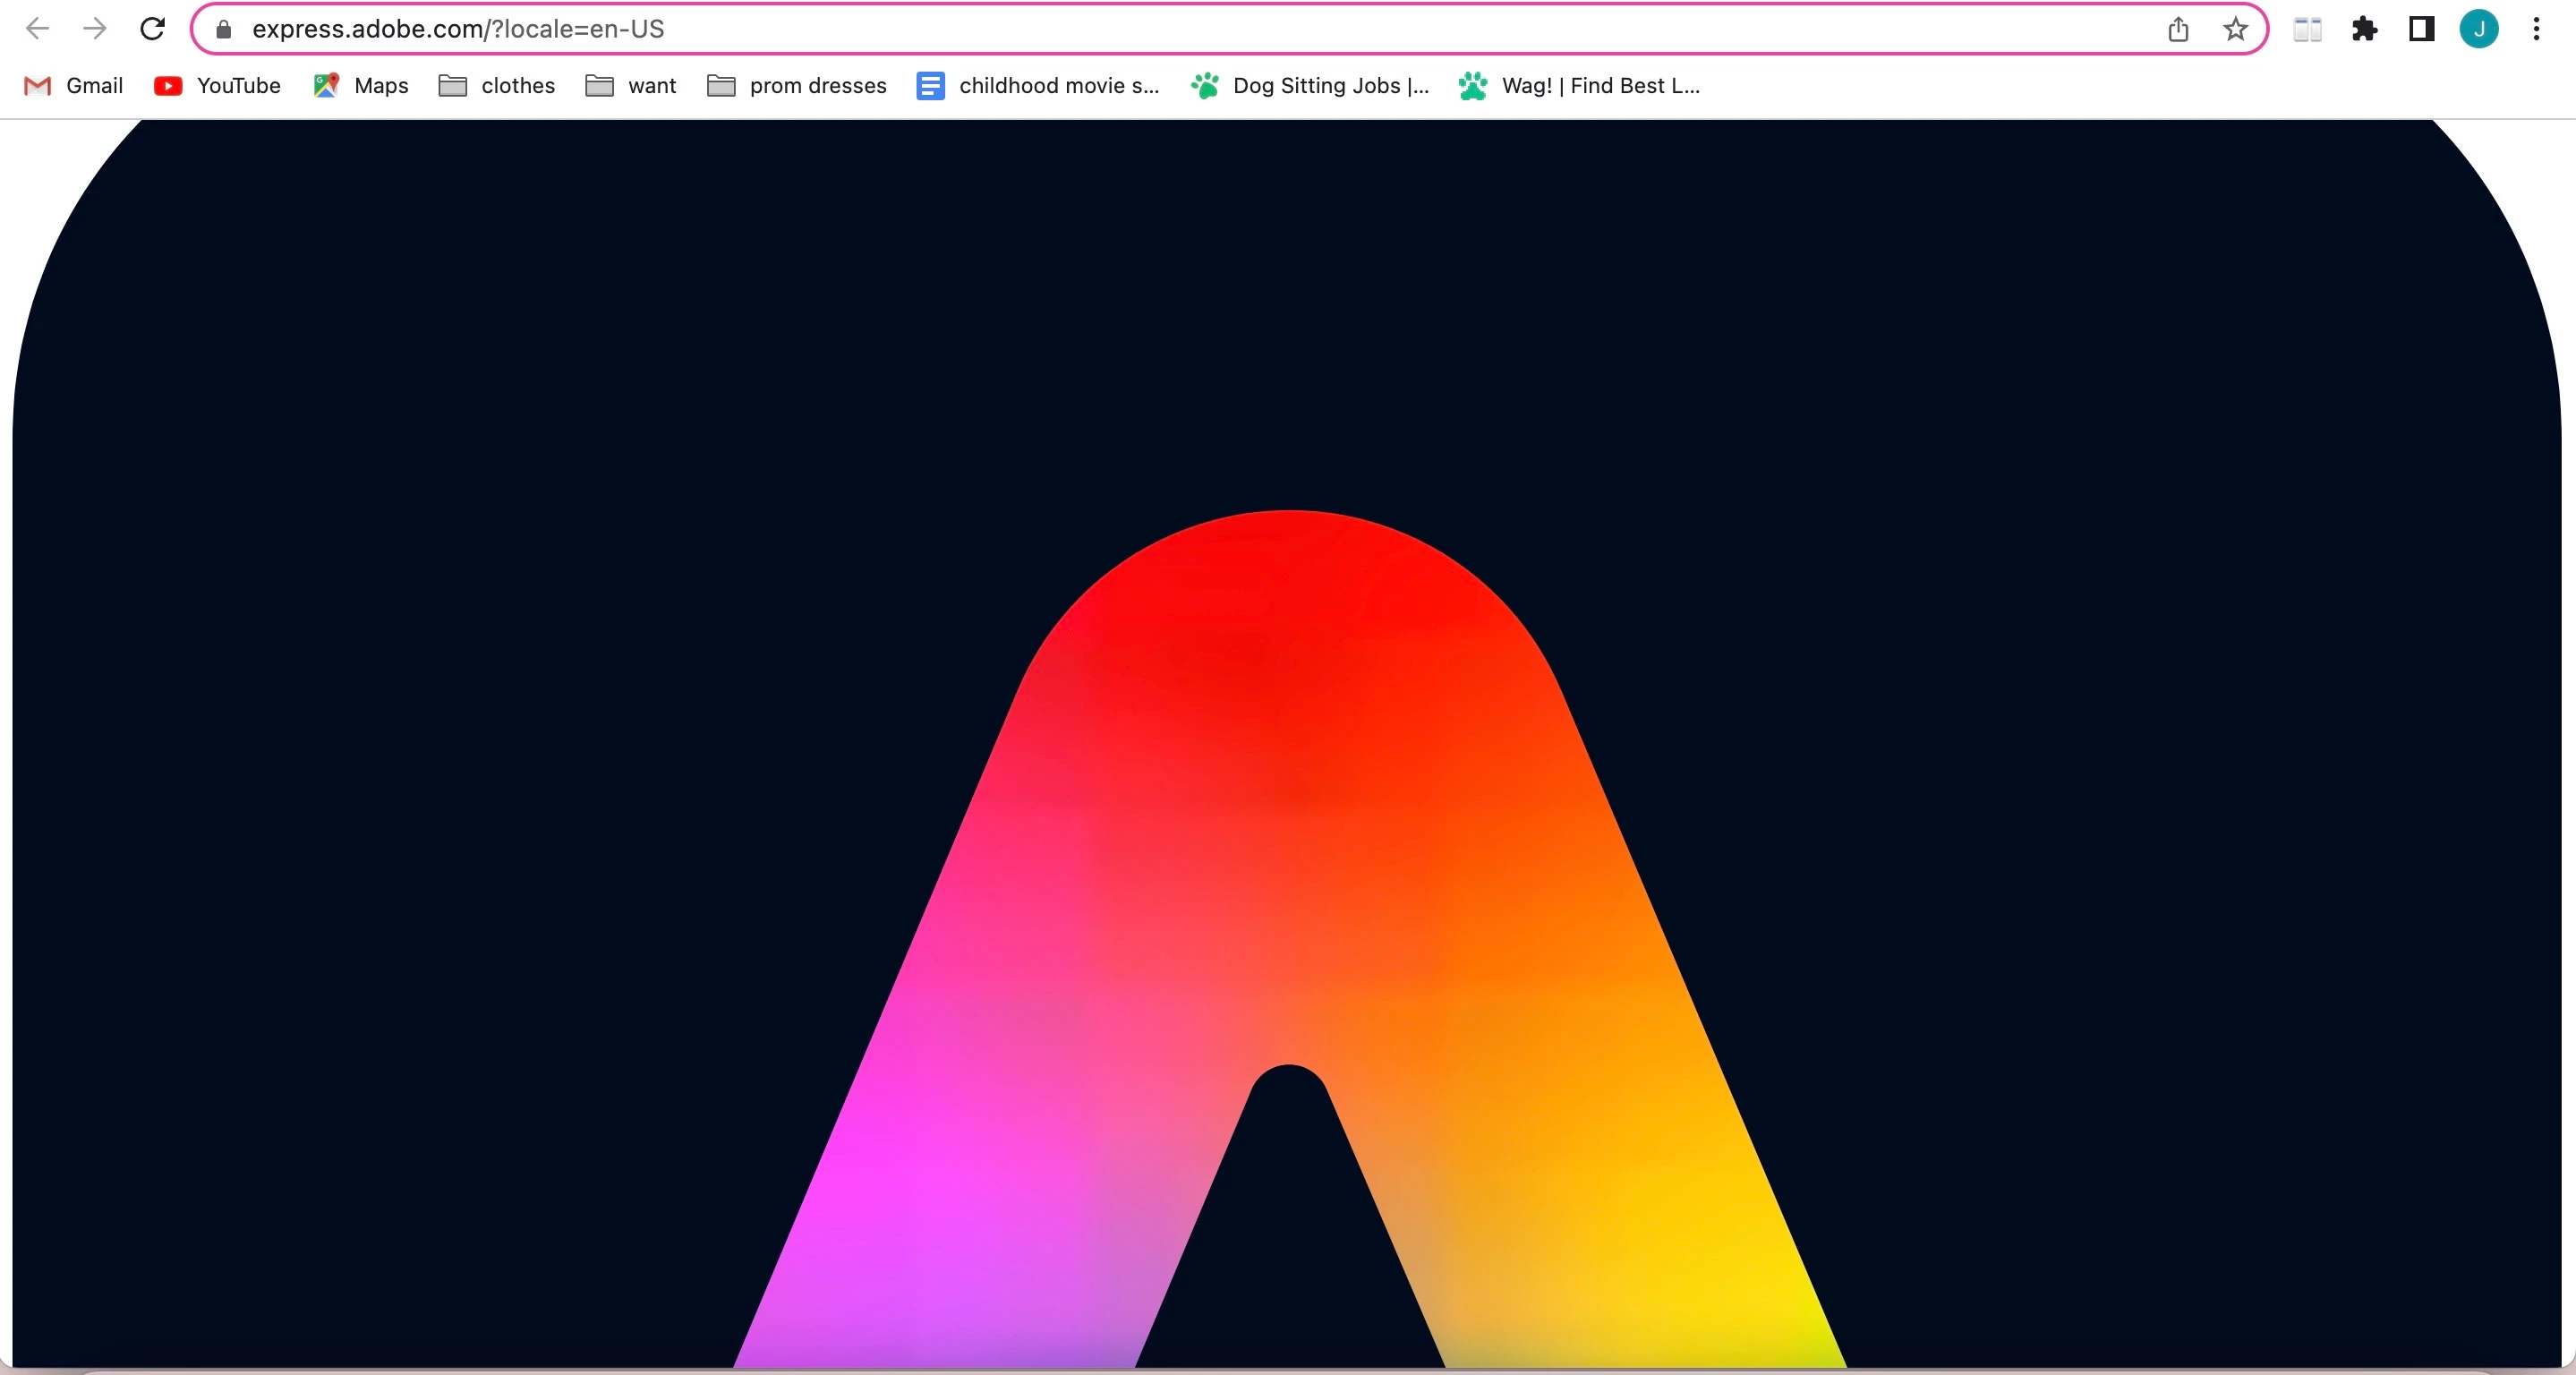Click the browser forward arrow

pos(95,29)
